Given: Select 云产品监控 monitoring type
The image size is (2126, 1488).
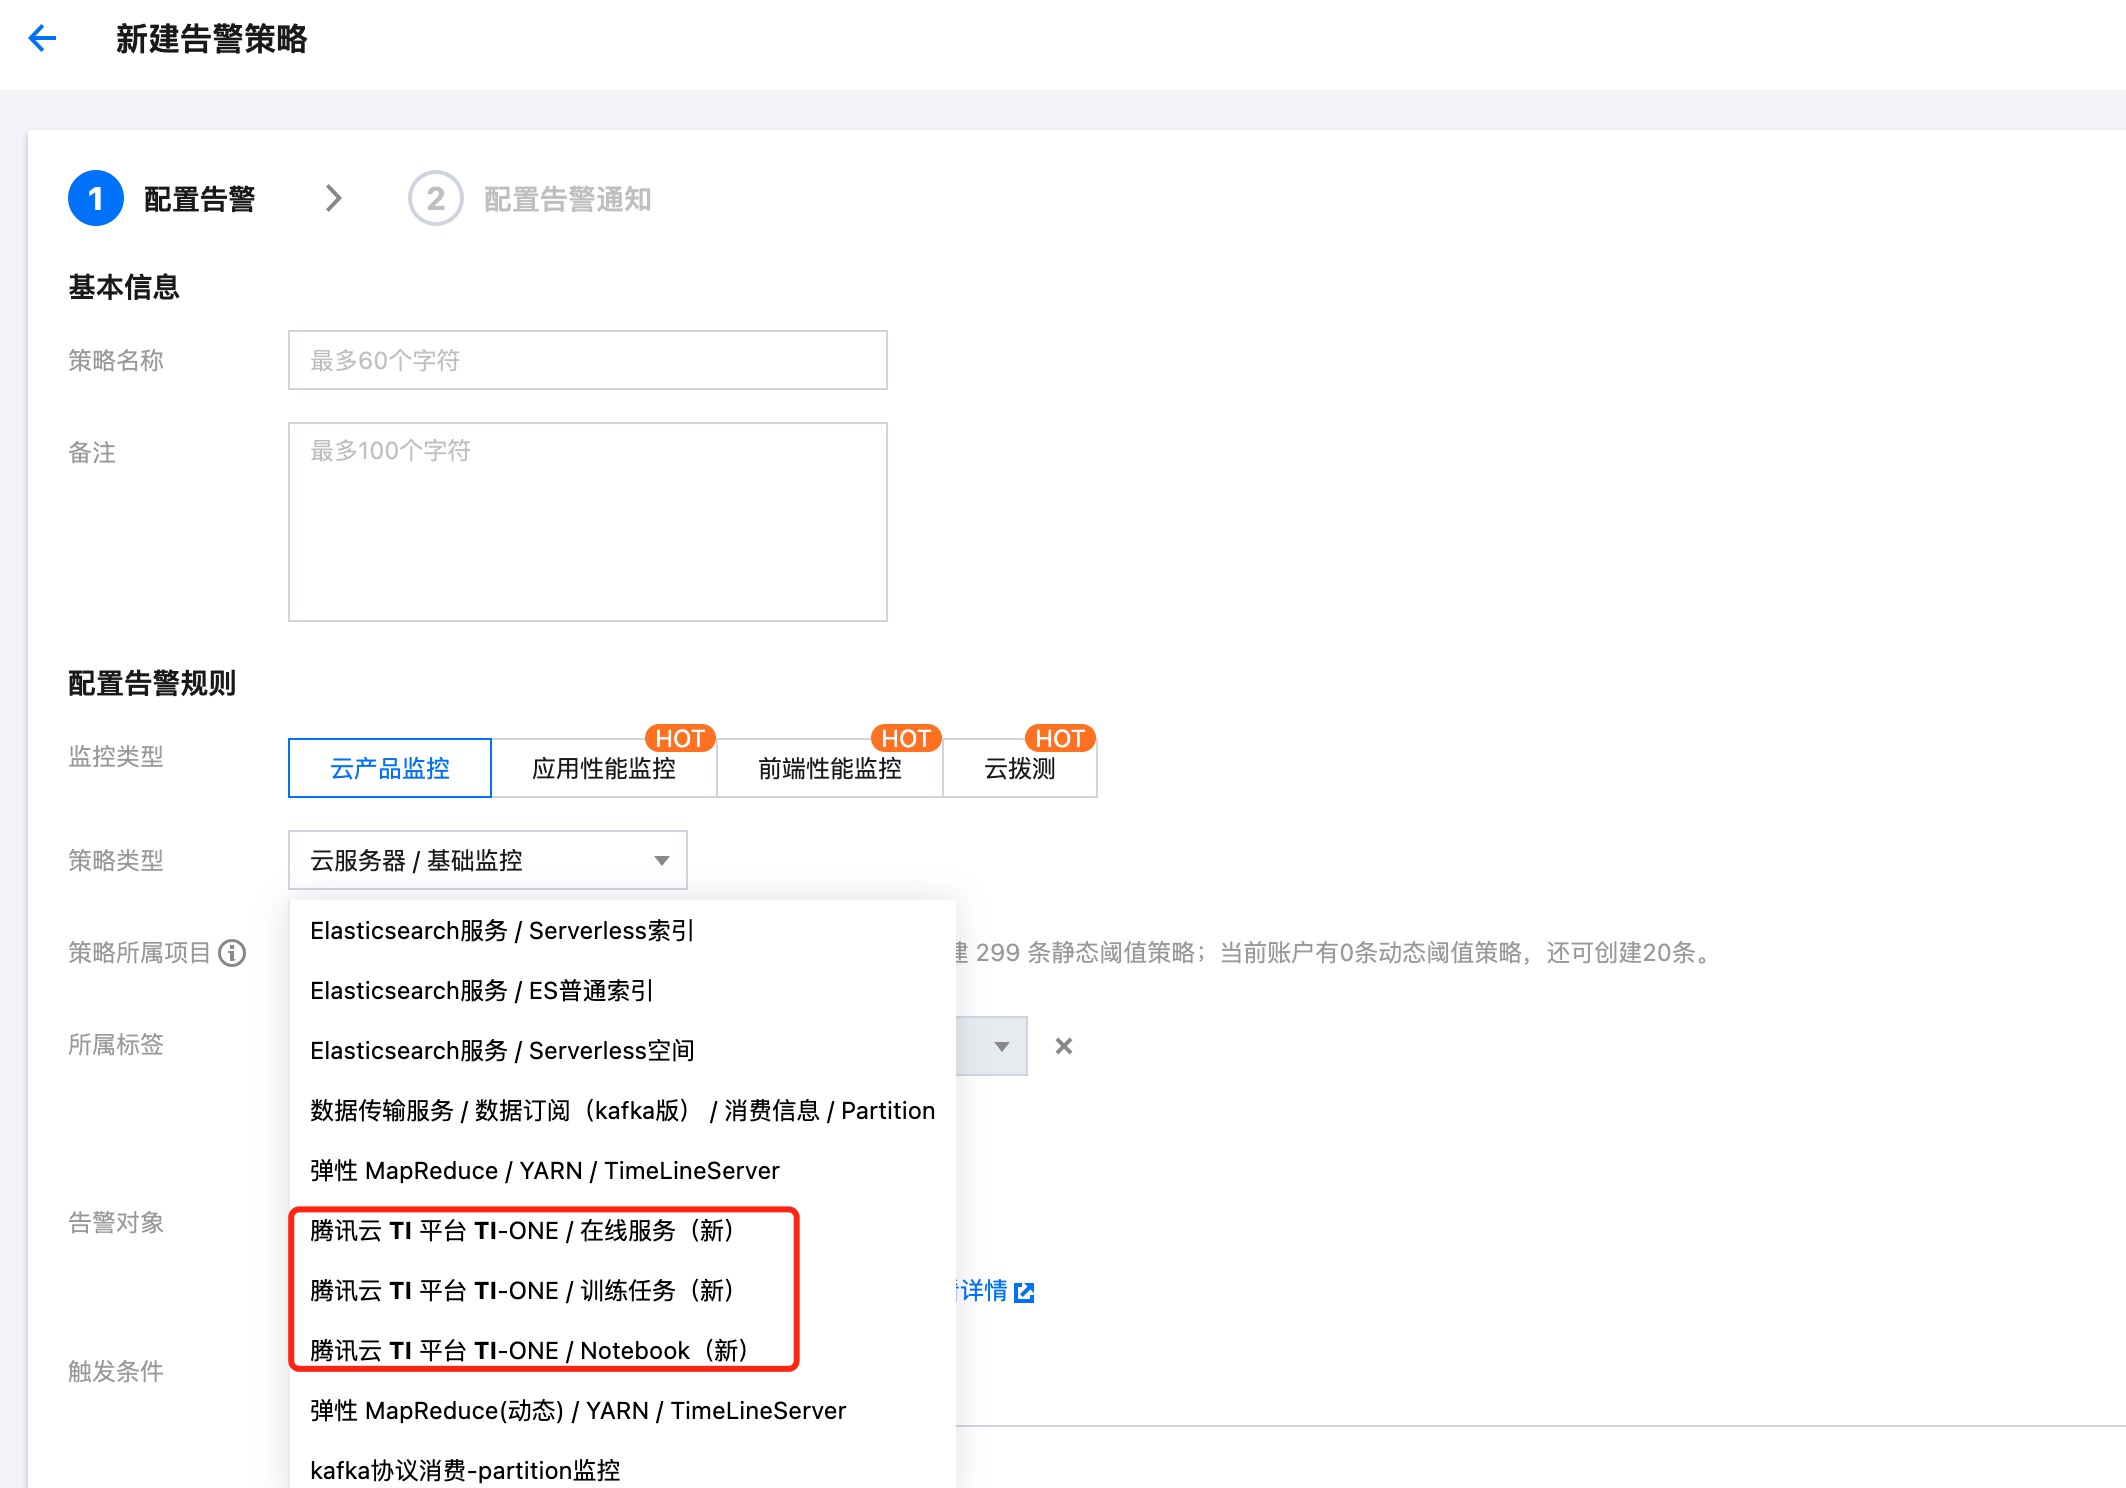Looking at the screenshot, I should (x=390, y=768).
